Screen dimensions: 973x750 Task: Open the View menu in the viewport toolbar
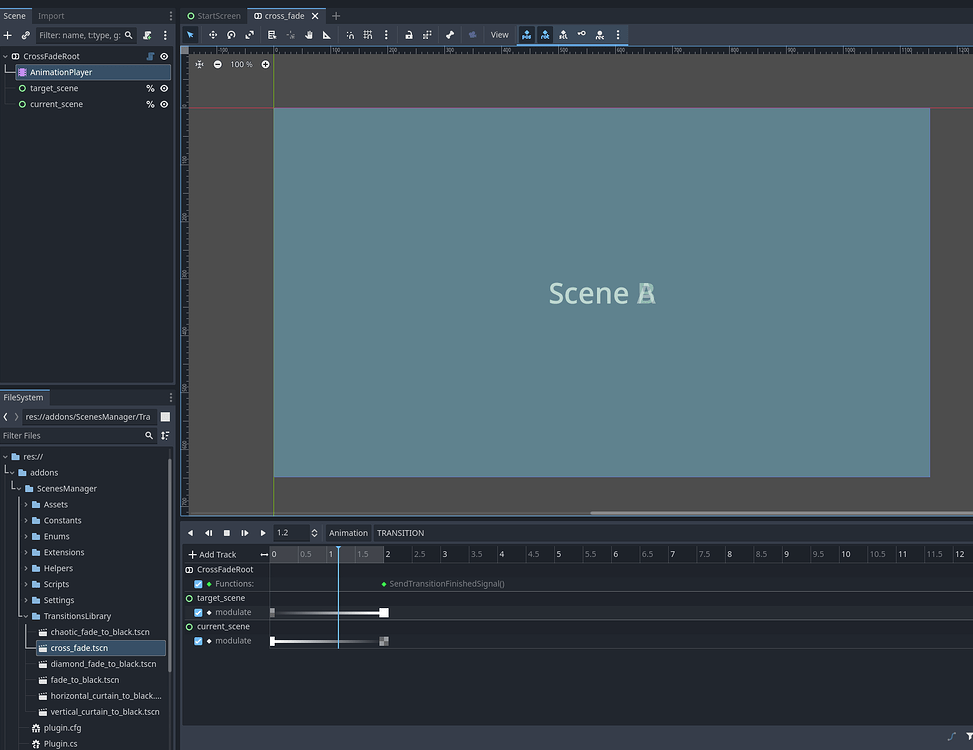[x=499, y=34]
